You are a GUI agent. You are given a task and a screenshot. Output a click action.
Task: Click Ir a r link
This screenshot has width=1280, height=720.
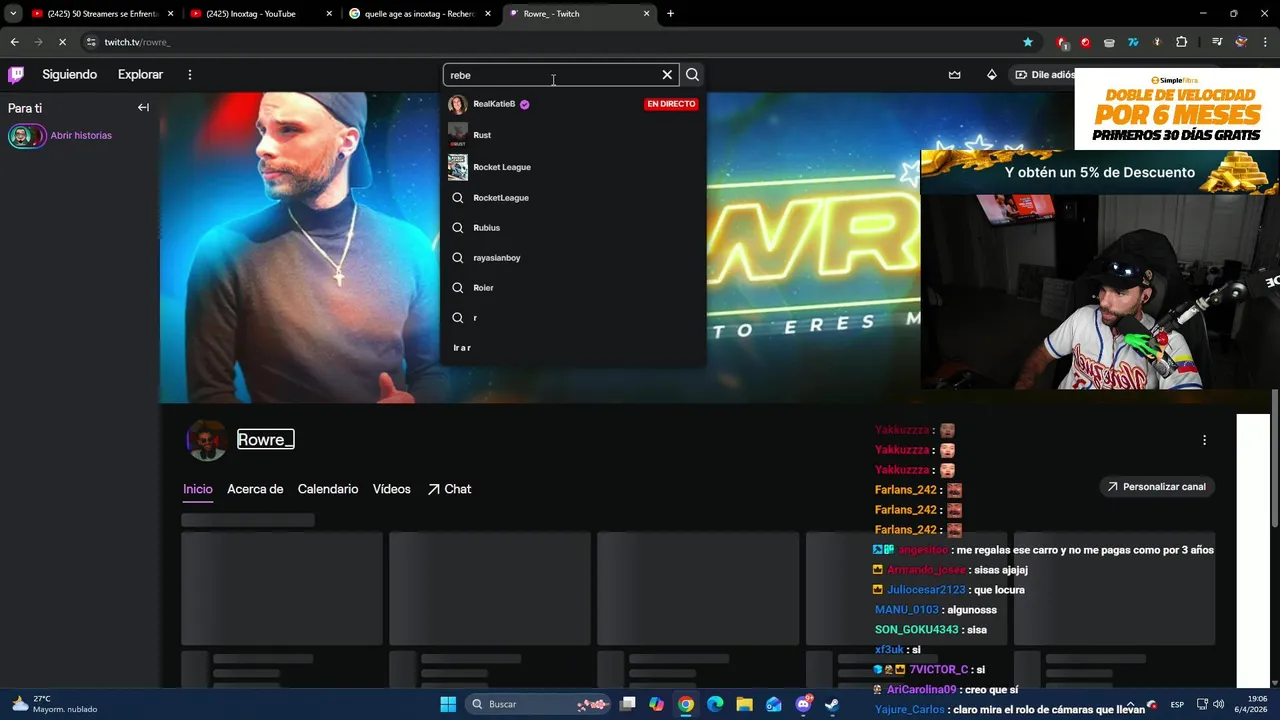pos(462,348)
